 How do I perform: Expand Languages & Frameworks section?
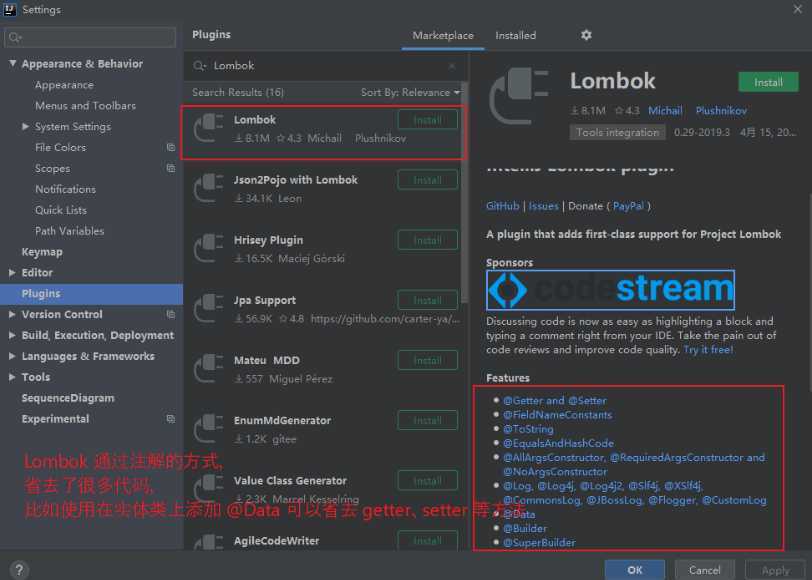[12, 356]
